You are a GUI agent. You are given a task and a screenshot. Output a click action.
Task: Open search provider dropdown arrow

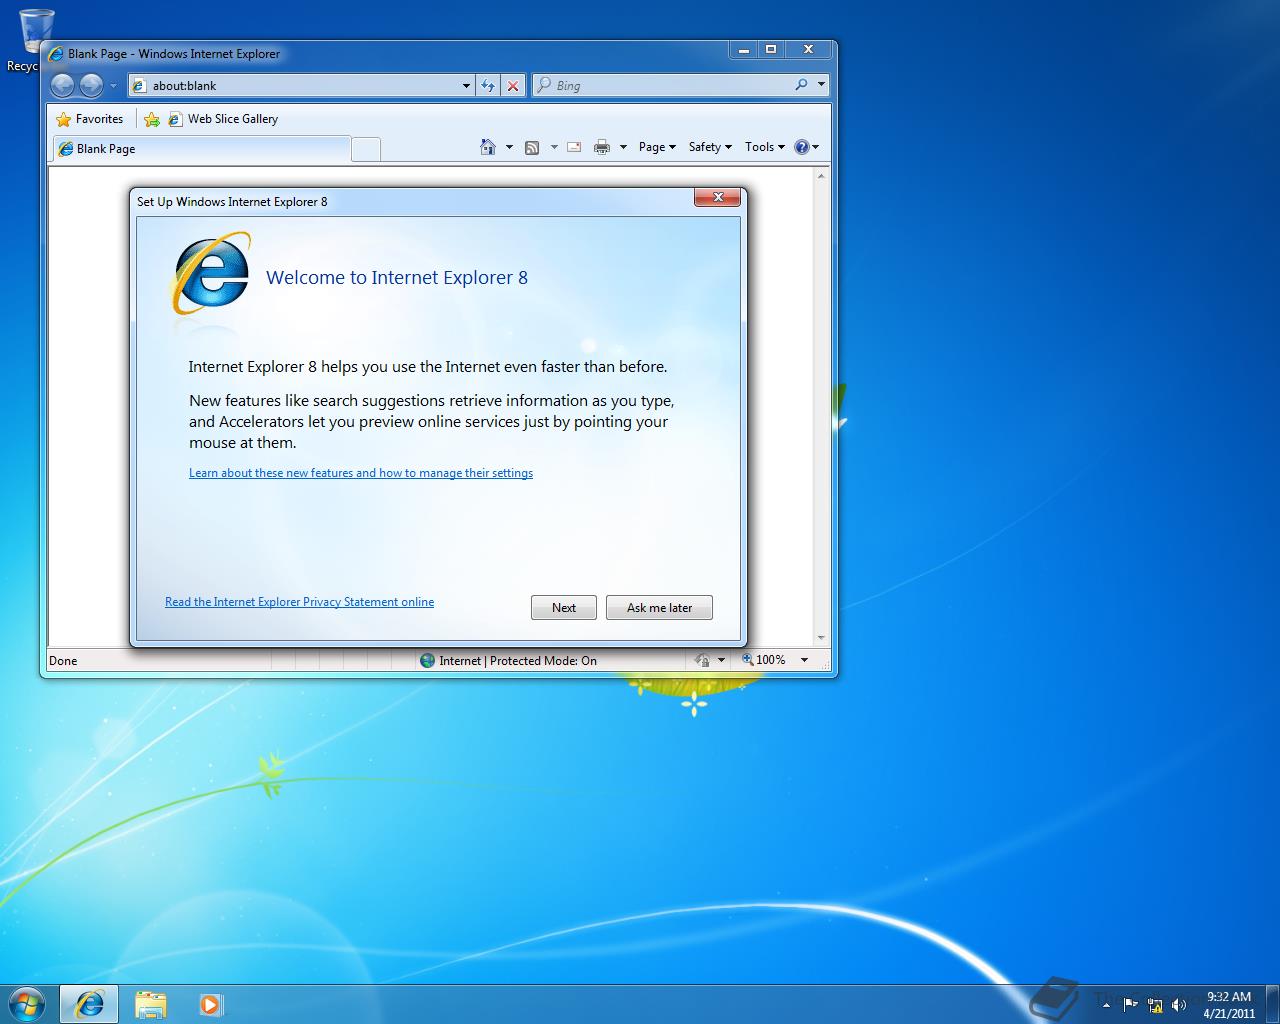point(821,85)
